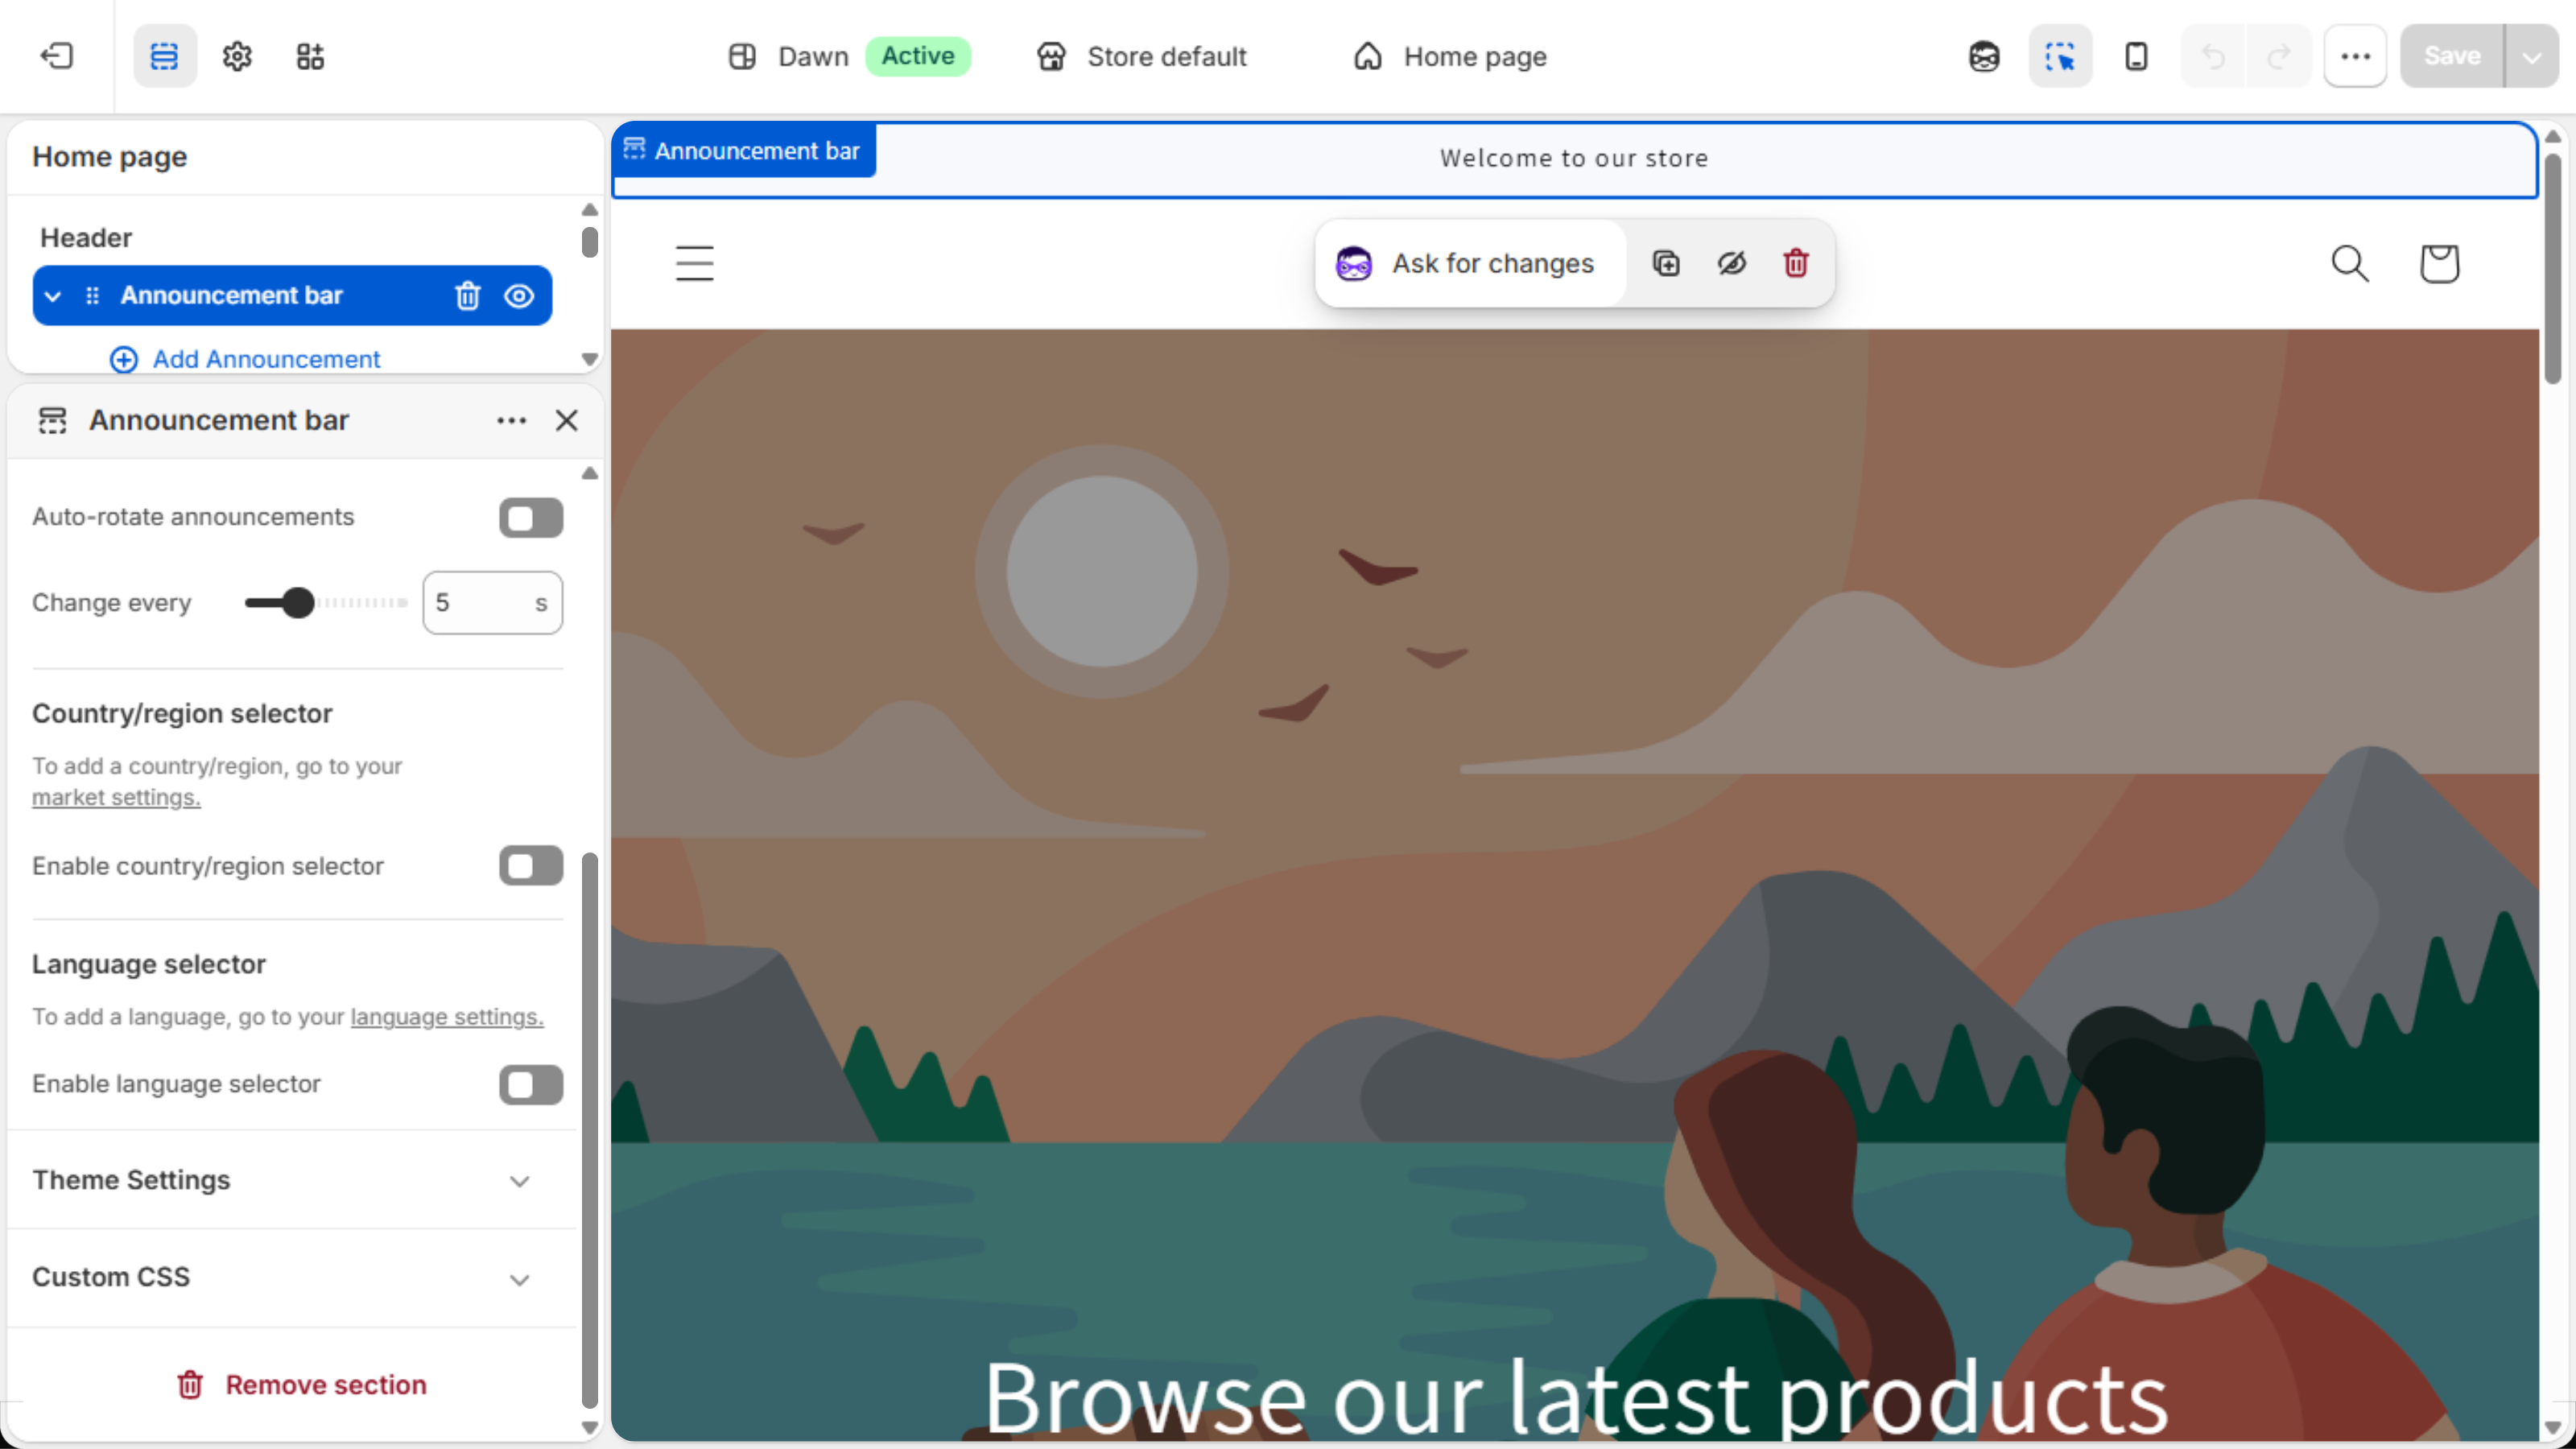
Task: Open the app embeds icon
Action: pyautogui.click(x=310, y=56)
